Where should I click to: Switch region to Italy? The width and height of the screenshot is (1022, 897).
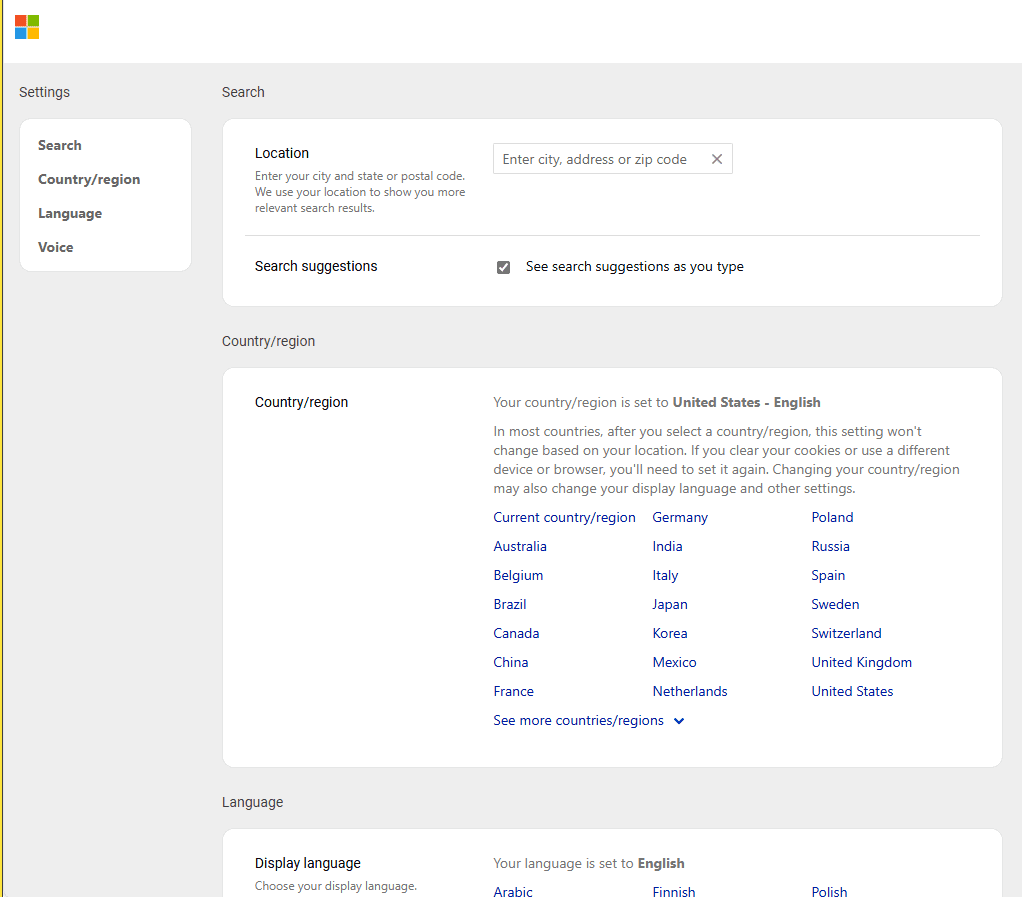tap(665, 575)
